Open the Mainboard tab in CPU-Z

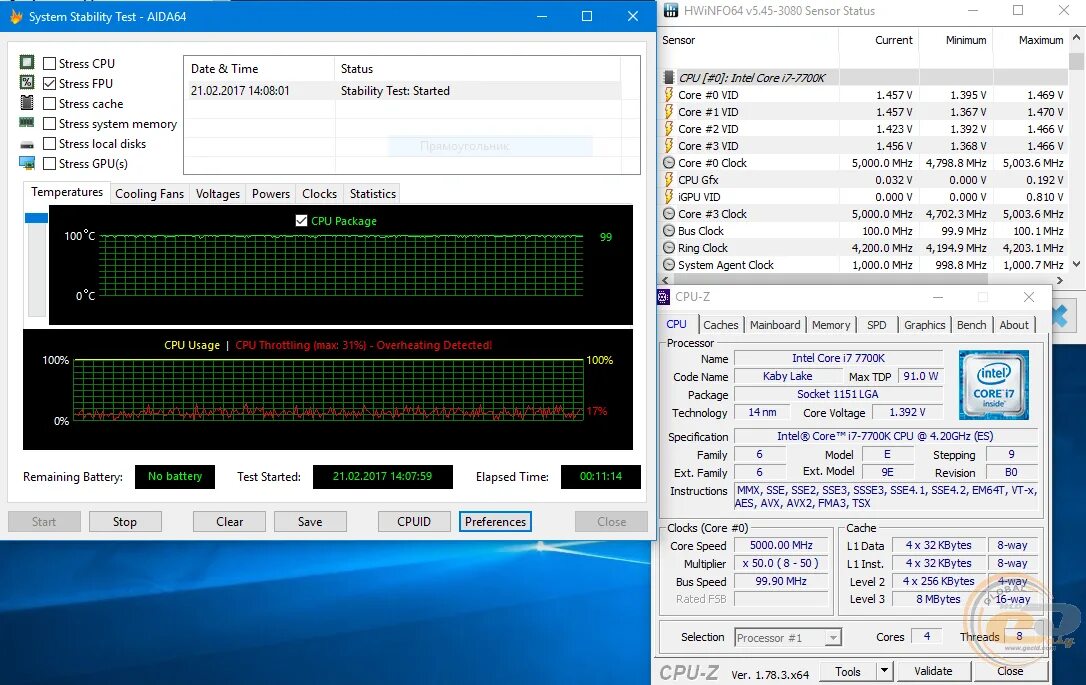[x=775, y=325]
